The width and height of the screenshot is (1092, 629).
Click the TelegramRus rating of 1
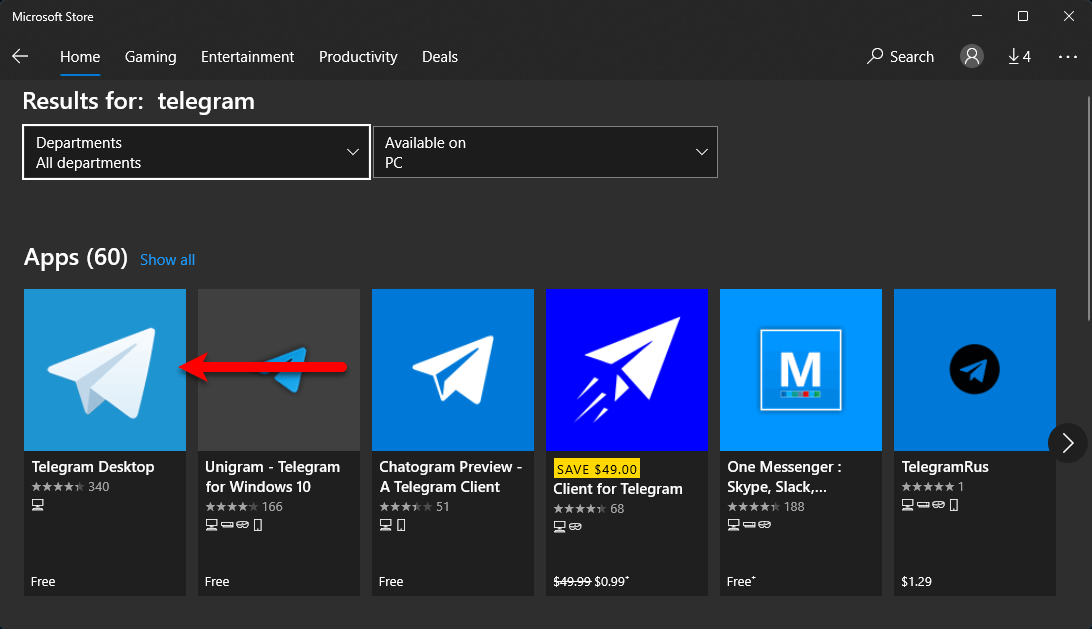(x=961, y=487)
